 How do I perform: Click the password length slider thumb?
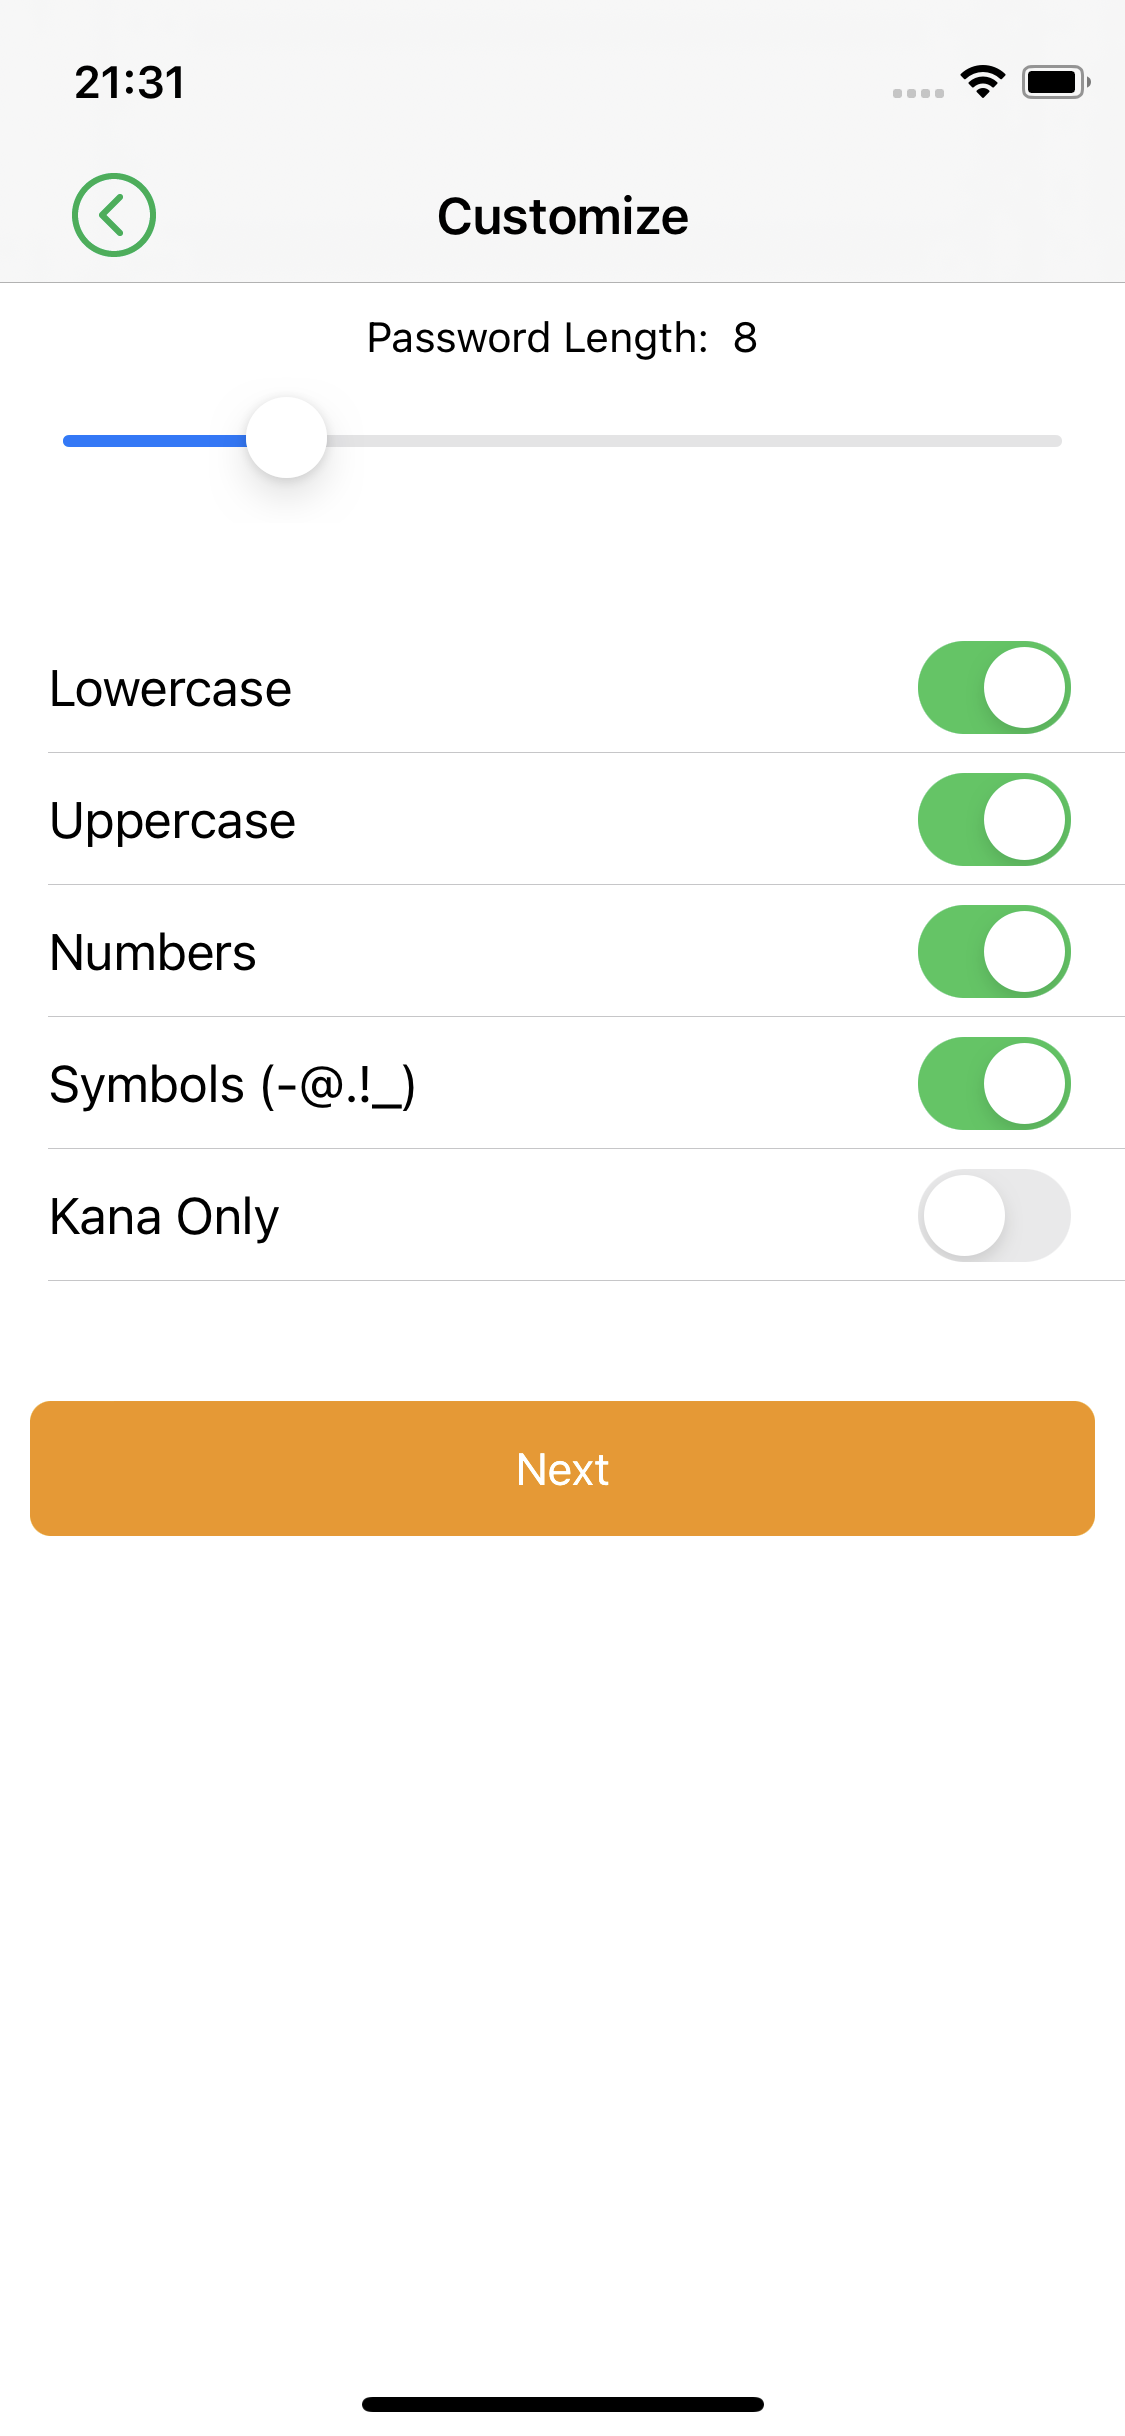coord(287,439)
